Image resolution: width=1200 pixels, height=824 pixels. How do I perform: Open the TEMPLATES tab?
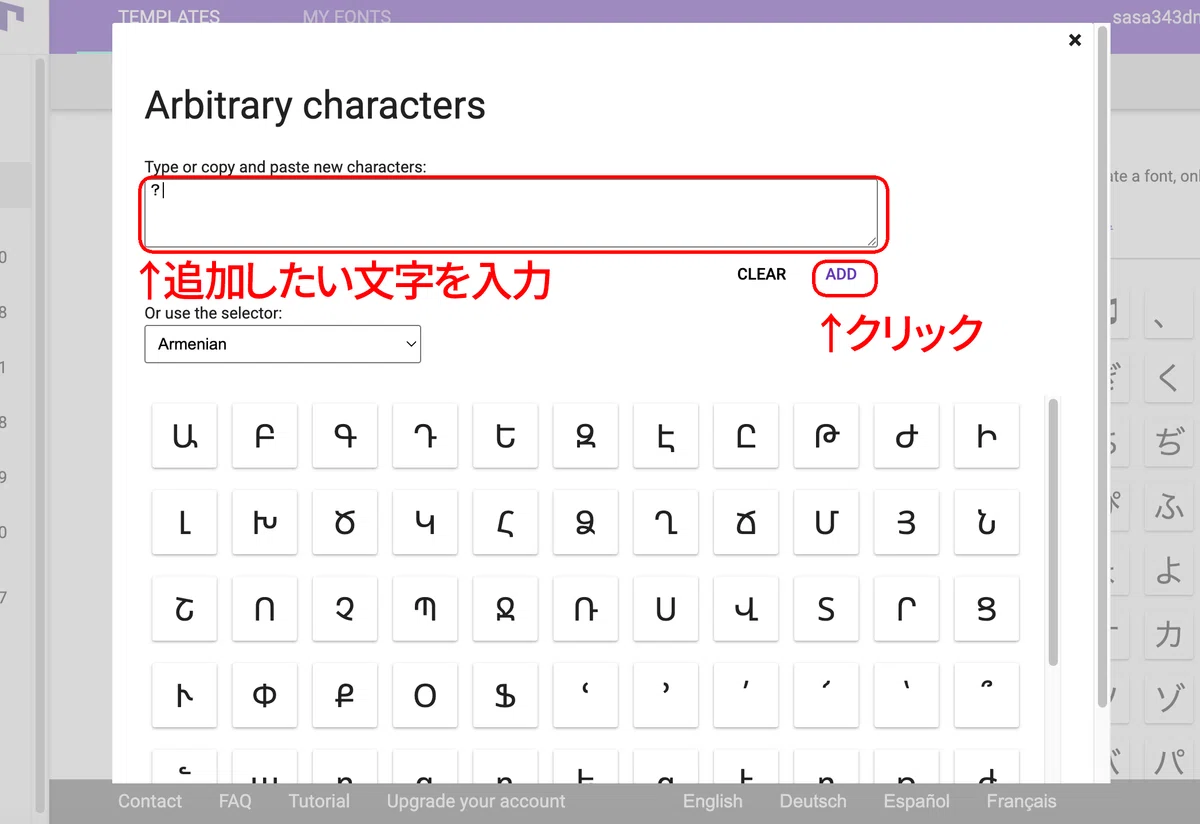tap(169, 17)
